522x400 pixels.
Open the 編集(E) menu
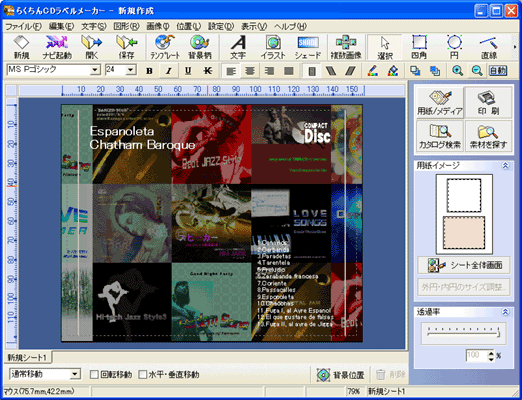[61, 26]
